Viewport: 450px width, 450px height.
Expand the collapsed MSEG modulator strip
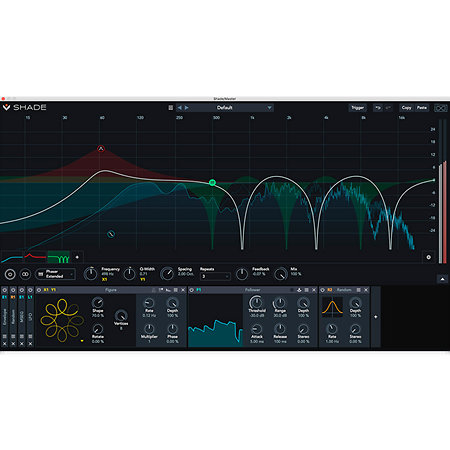pos(22,317)
